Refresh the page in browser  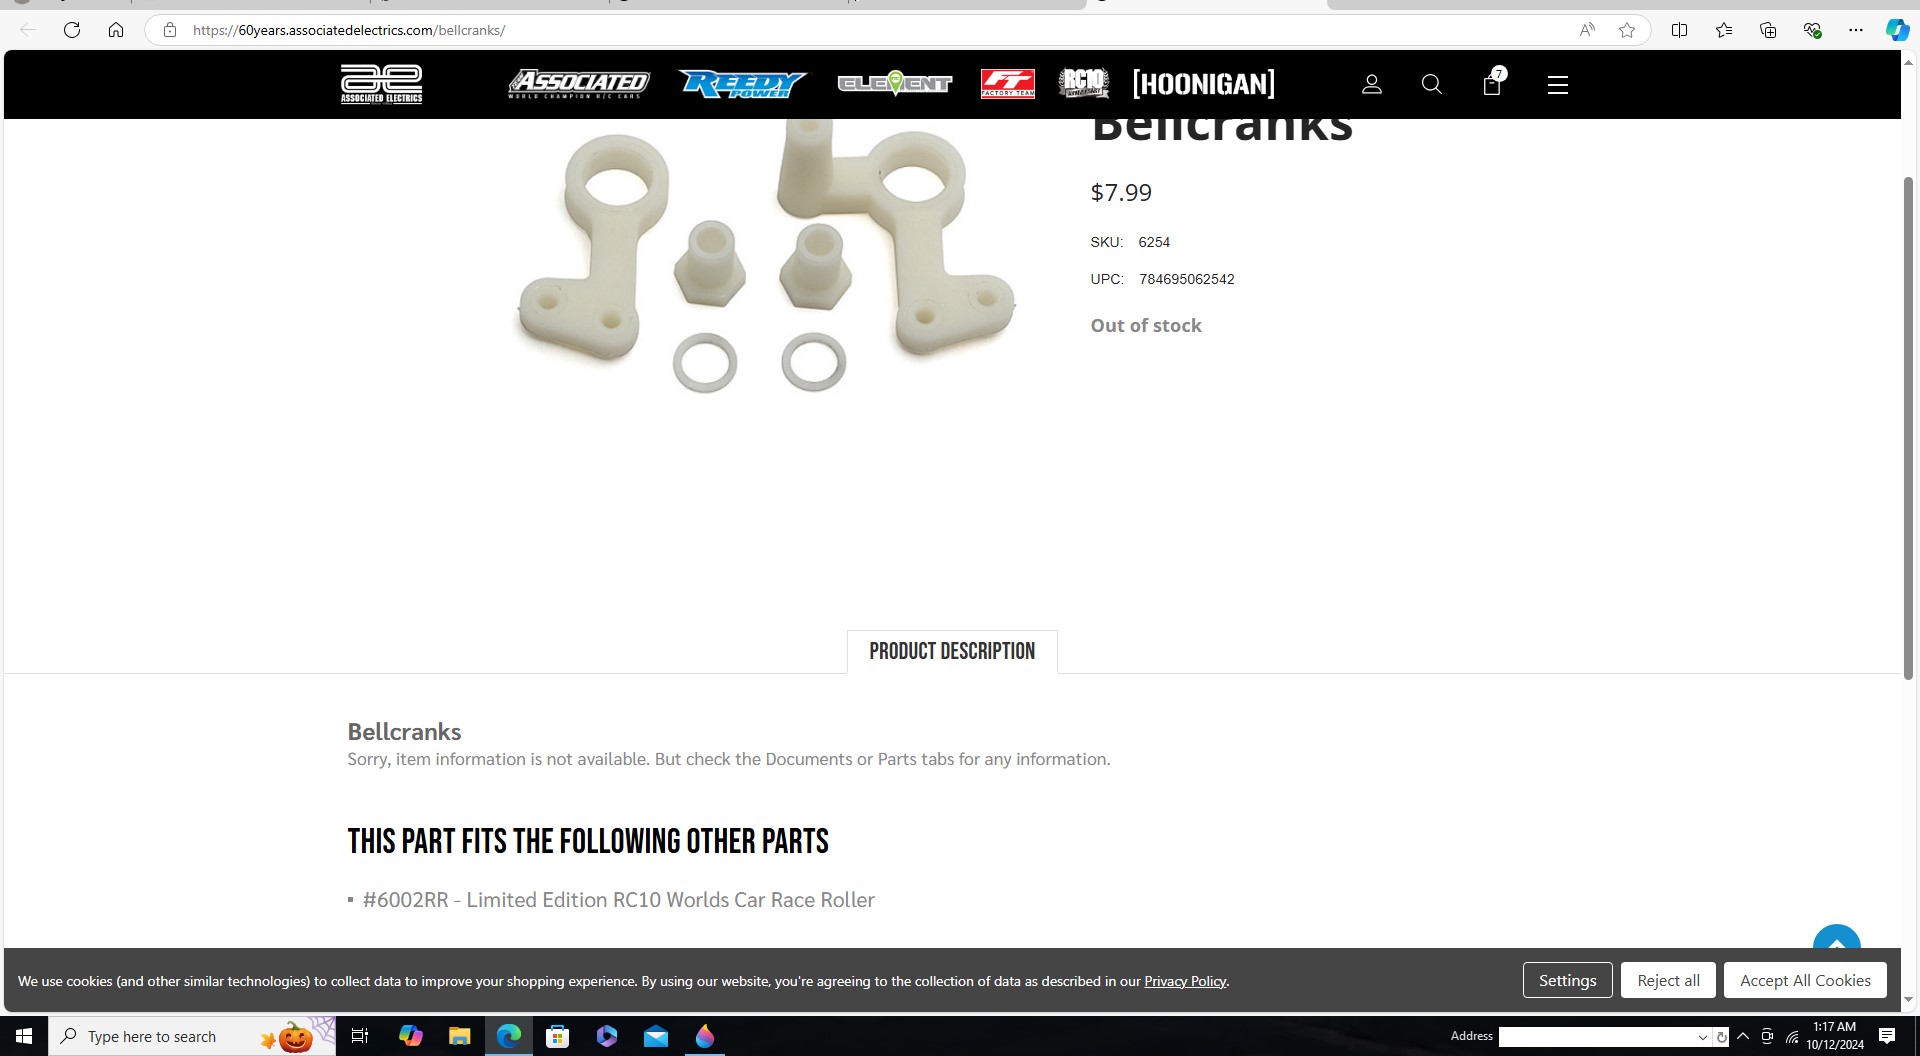tap(72, 30)
